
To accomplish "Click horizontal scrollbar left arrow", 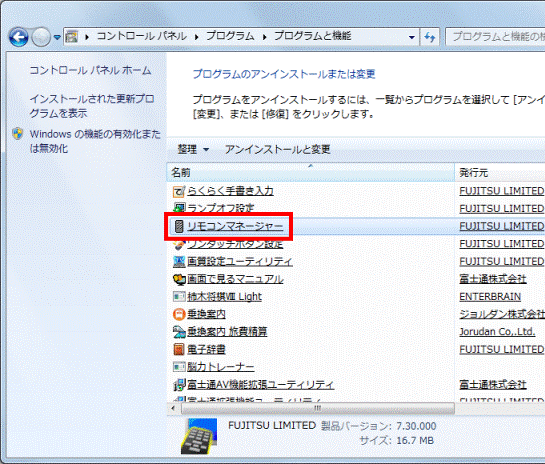I will pos(173,408).
